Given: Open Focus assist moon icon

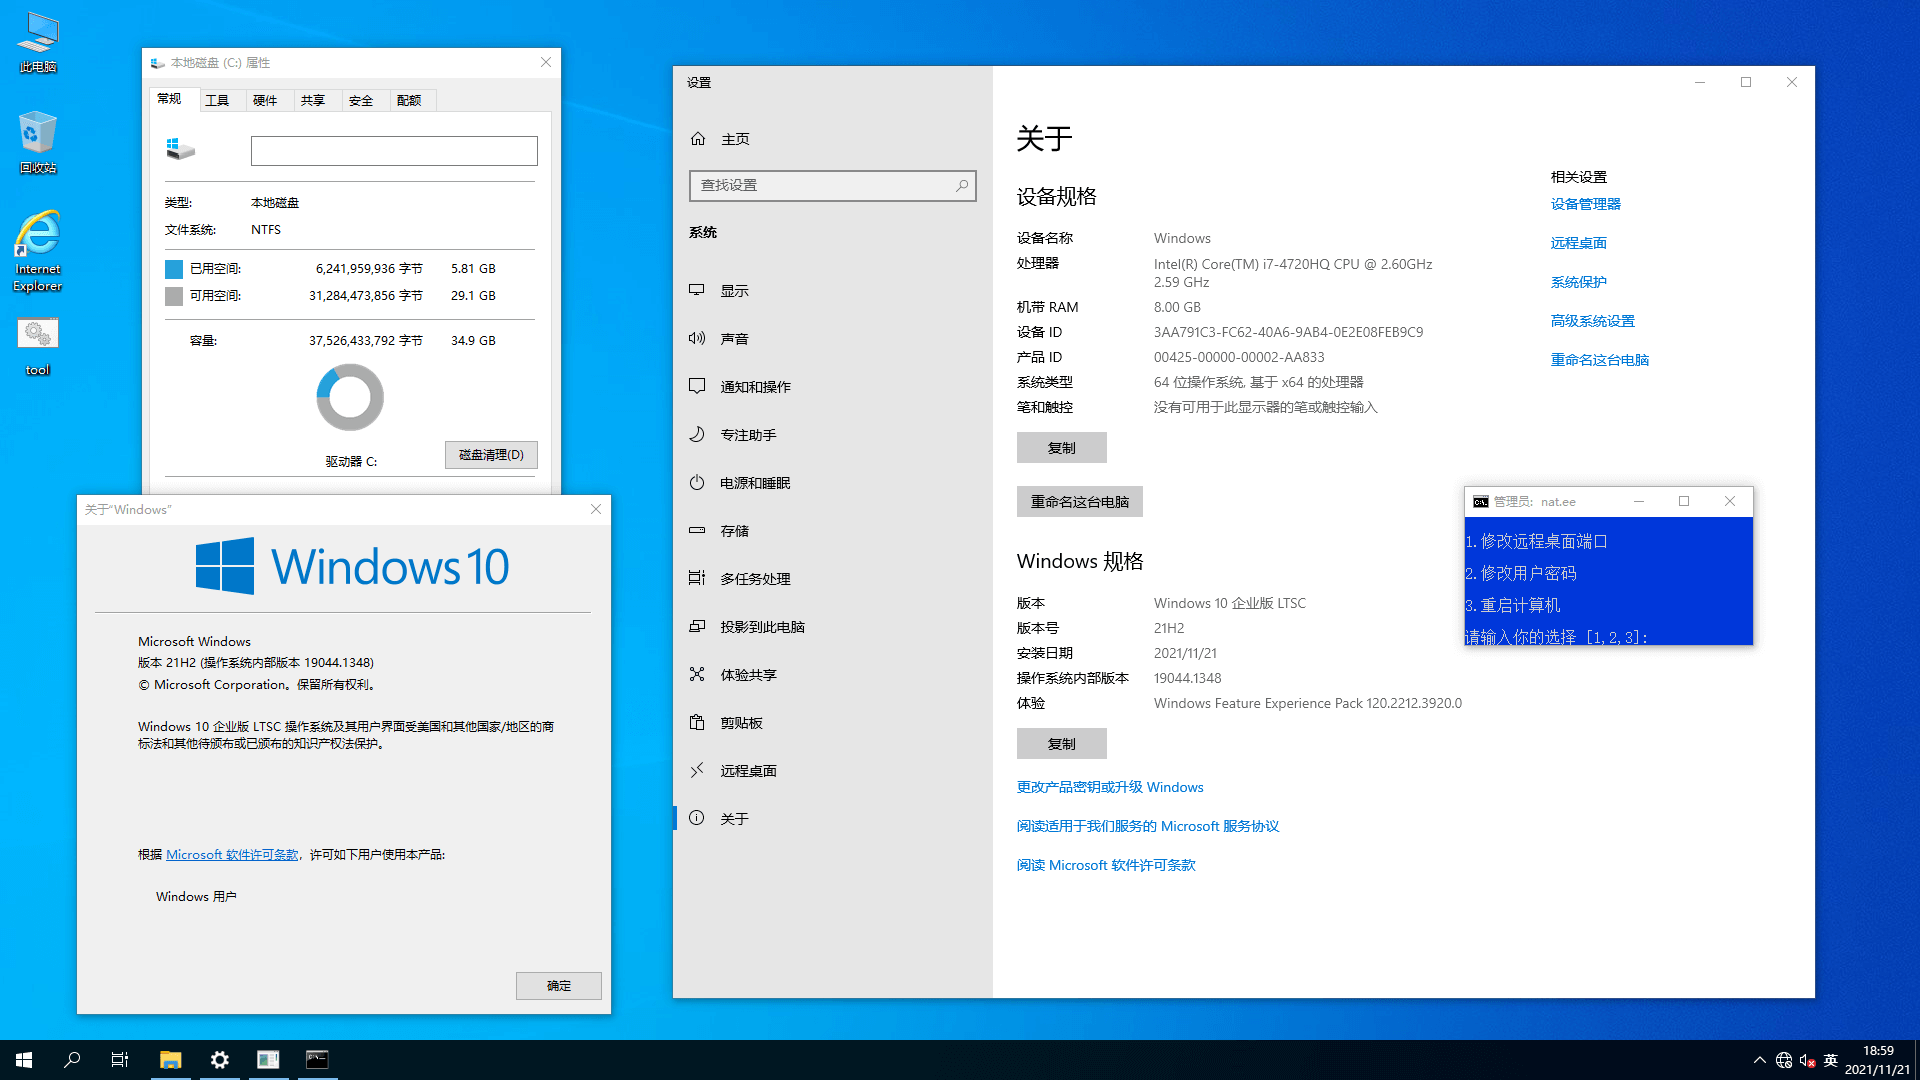Looking at the screenshot, I should click(x=697, y=434).
